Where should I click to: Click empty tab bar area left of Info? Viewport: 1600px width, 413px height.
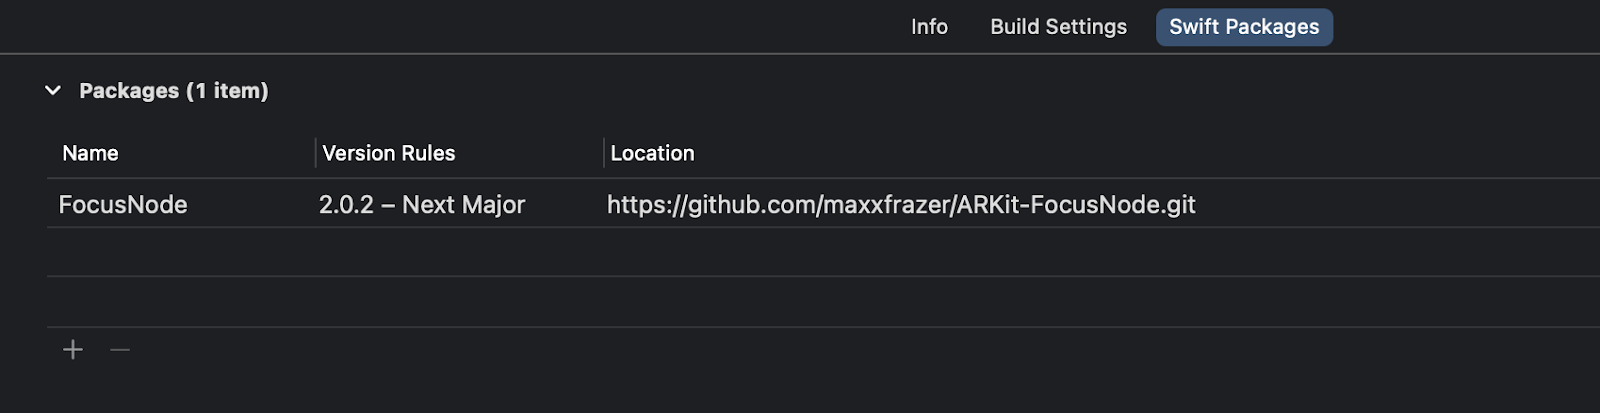[449, 27]
